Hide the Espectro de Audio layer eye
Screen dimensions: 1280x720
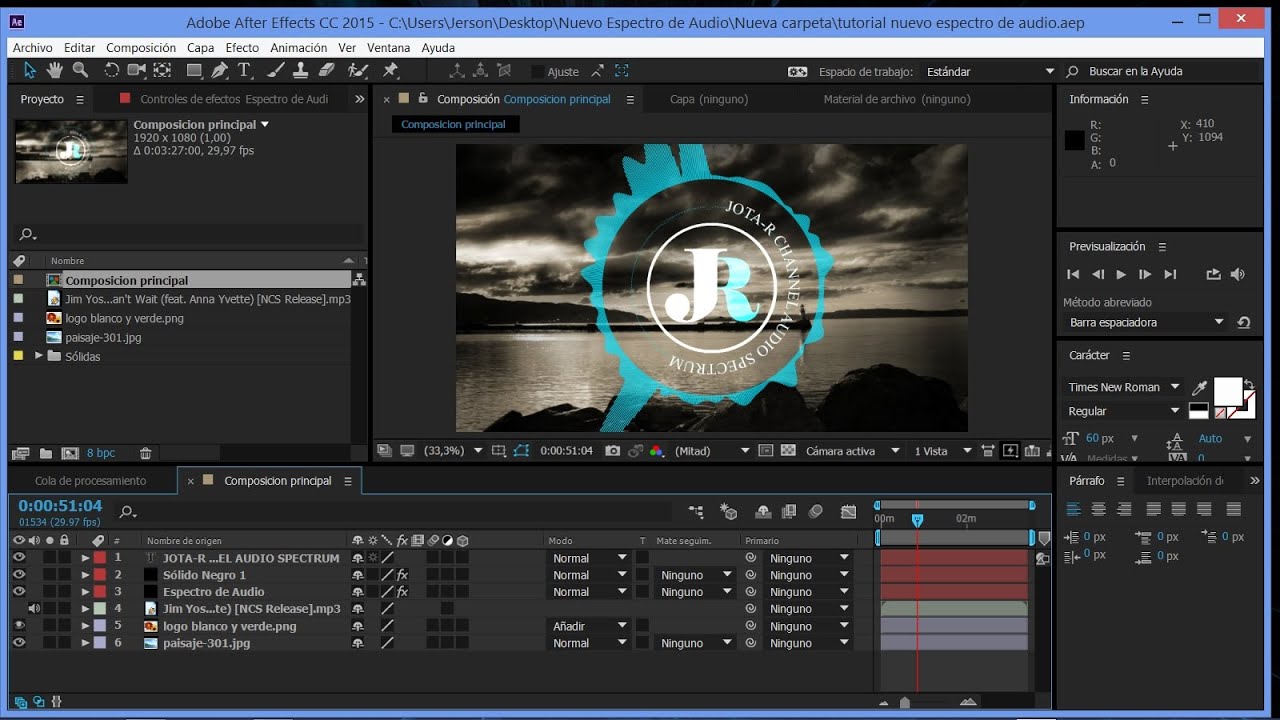[x=19, y=592]
